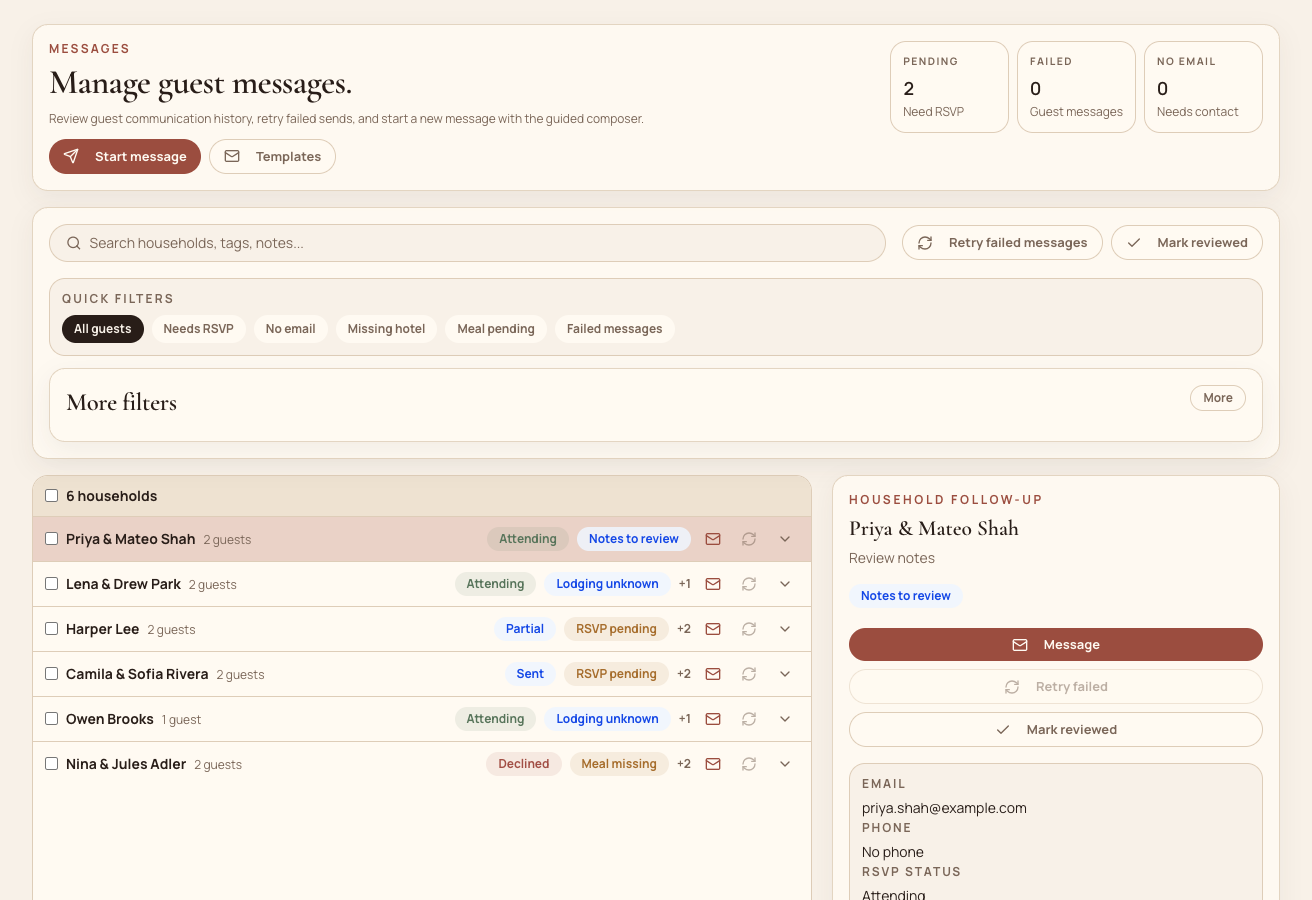Click the mail icon in Owen Brooks row
1312x900 pixels.
pos(713,719)
